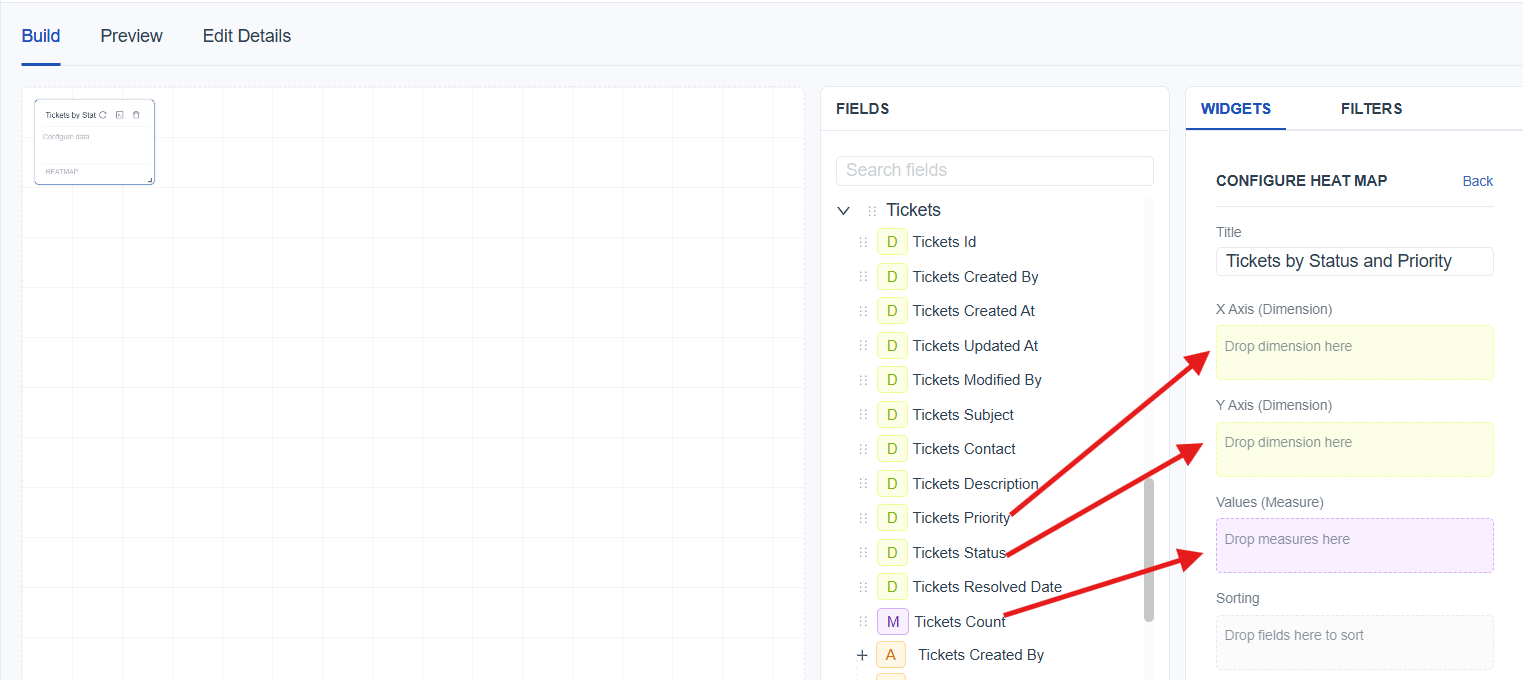The image size is (1523, 680).
Task: Click the widget resize handle corner
Action: tap(151, 180)
